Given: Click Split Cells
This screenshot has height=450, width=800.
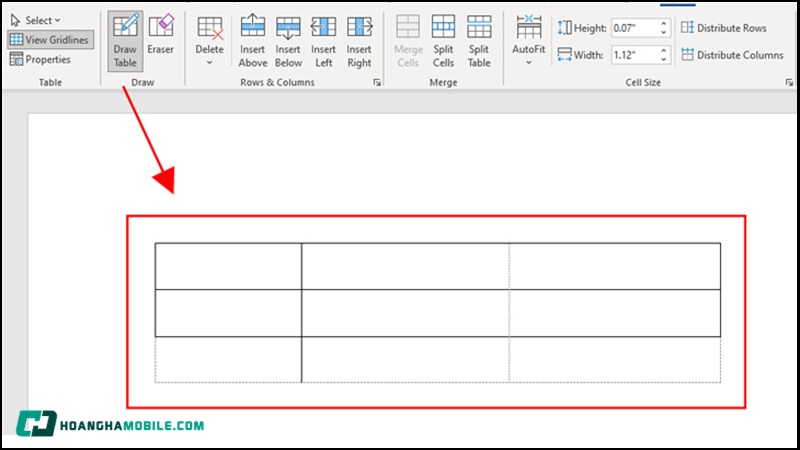Looking at the screenshot, I should pyautogui.click(x=443, y=41).
